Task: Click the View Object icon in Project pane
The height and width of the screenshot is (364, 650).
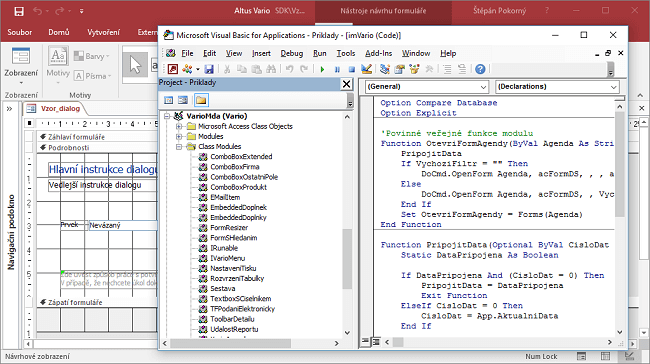Action: 183,100
